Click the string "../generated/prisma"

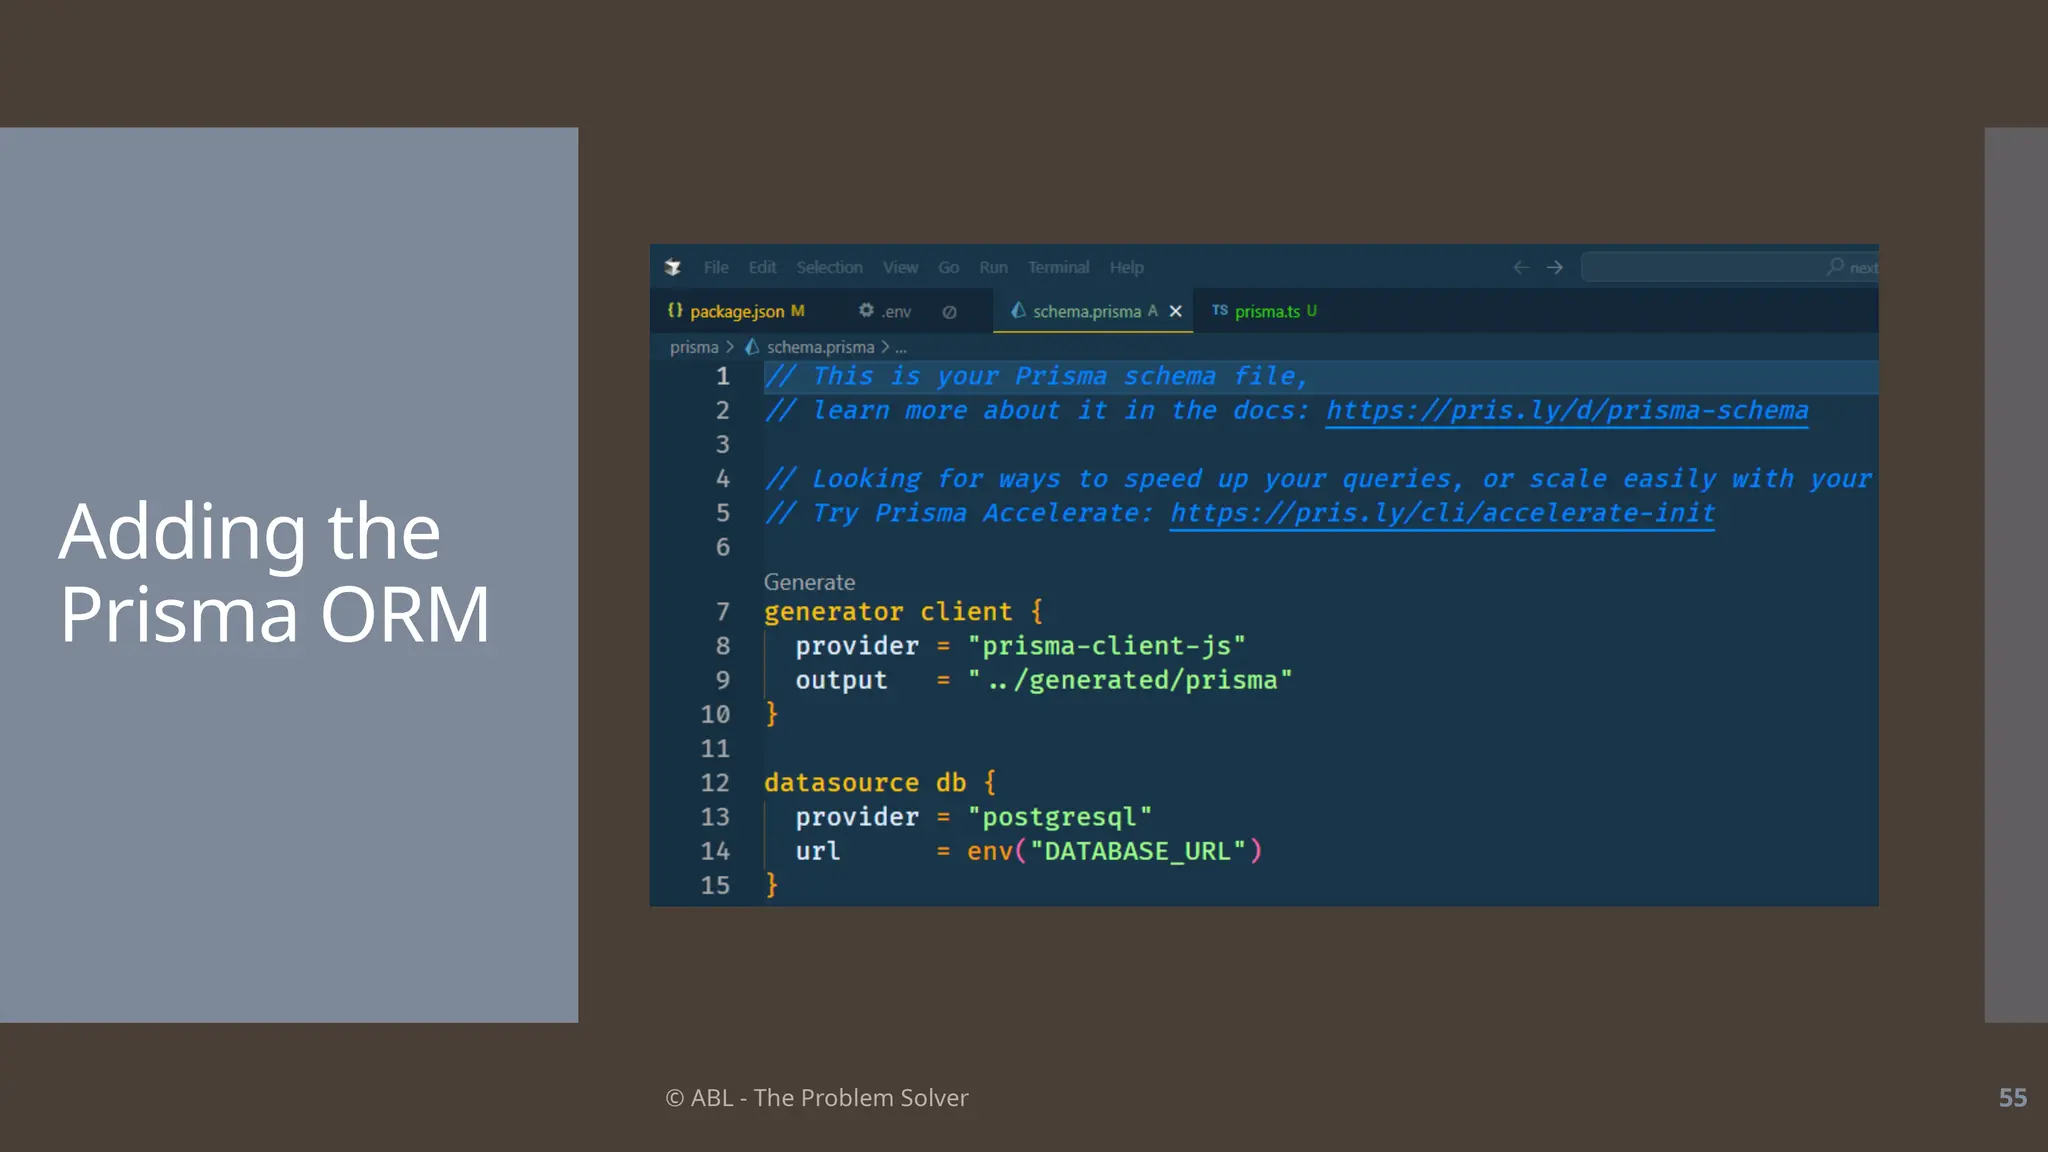tap(1130, 680)
